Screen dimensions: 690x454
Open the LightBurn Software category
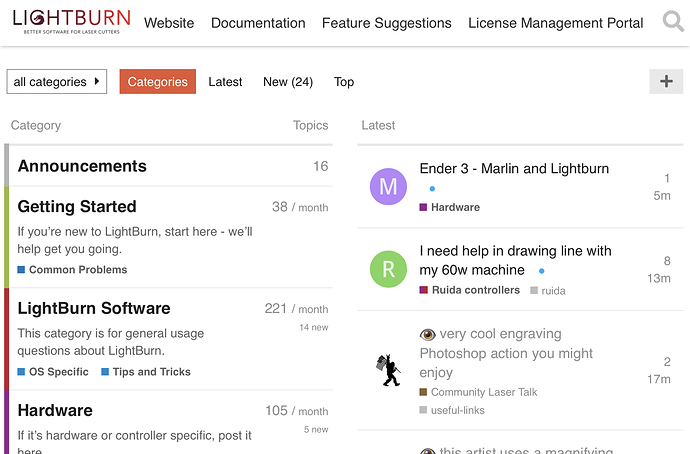pyautogui.click(x=94, y=308)
